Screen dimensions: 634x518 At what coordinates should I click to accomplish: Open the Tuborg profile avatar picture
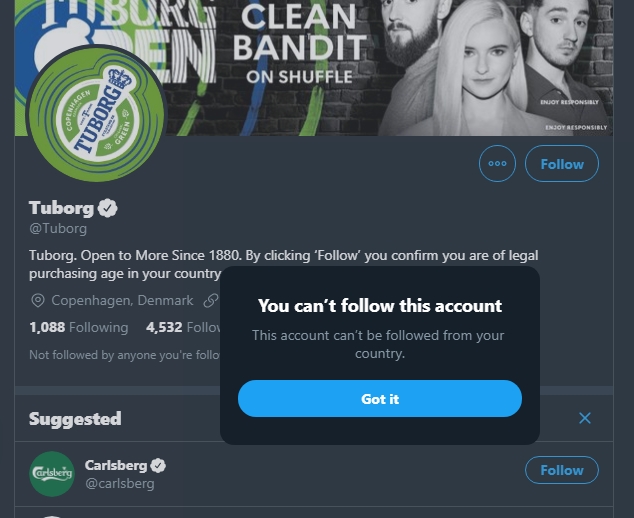(x=97, y=114)
